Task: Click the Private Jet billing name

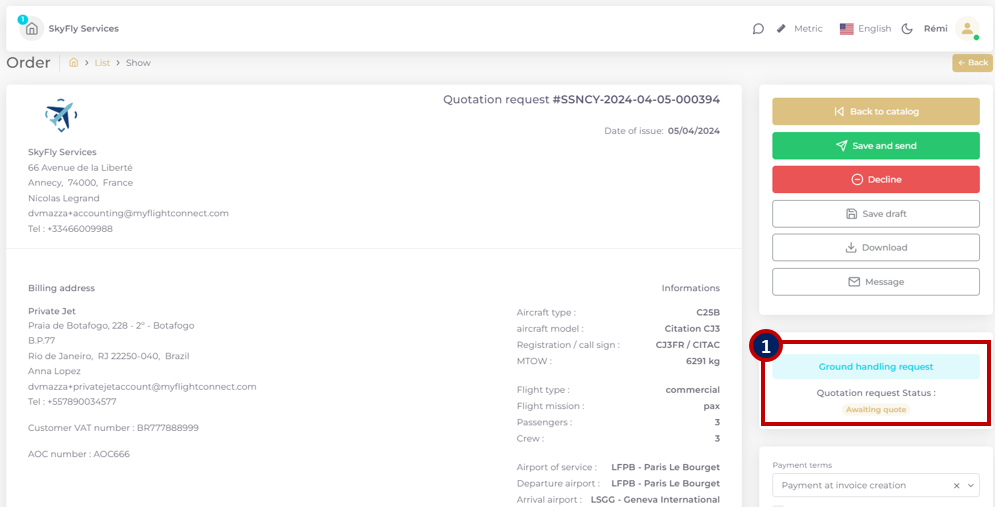Action: [x=52, y=311]
